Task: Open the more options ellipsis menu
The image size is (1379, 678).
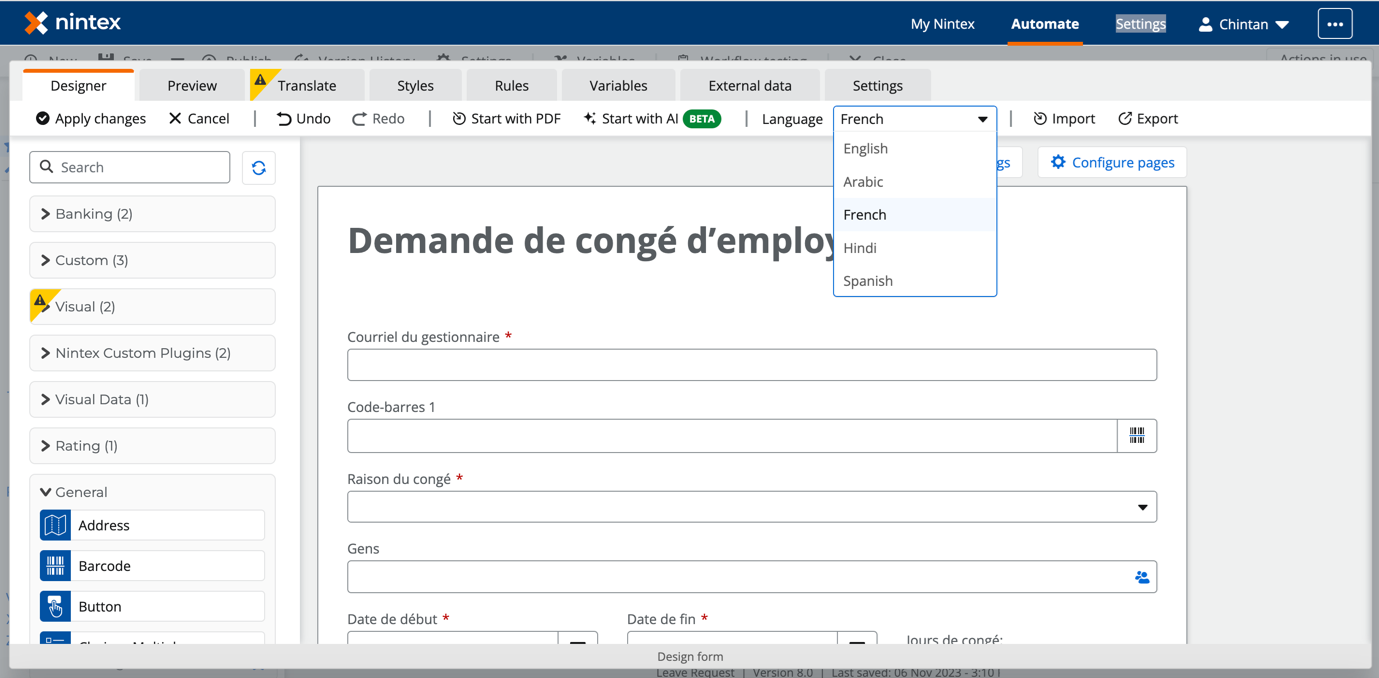Action: point(1335,24)
